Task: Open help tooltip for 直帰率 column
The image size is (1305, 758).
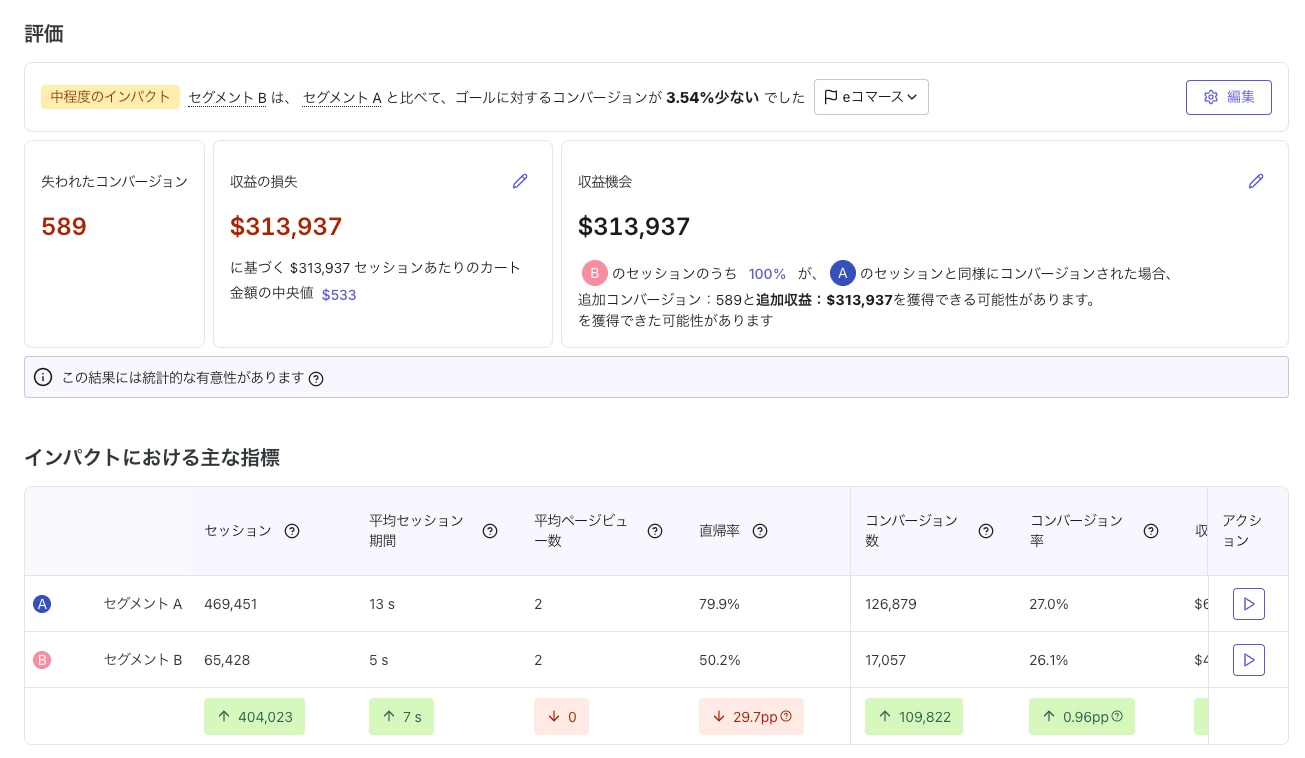Action: tap(760, 531)
